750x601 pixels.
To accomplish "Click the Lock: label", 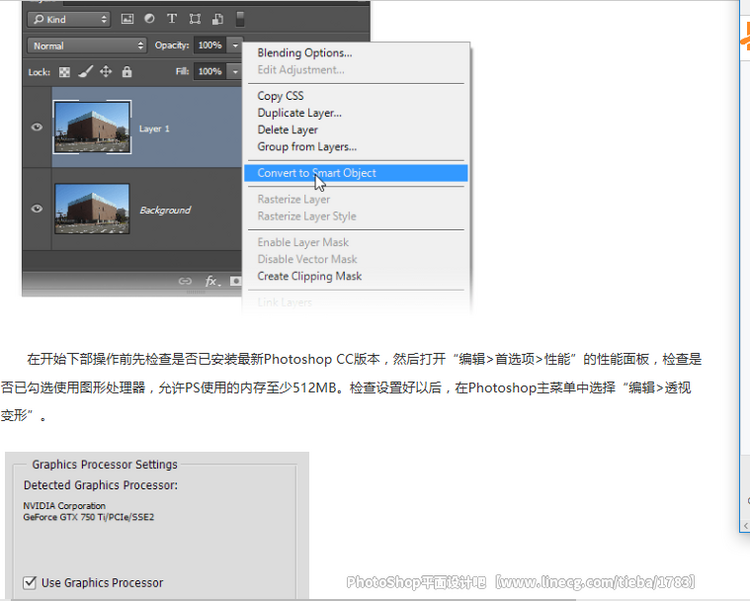I will (39, 72).
